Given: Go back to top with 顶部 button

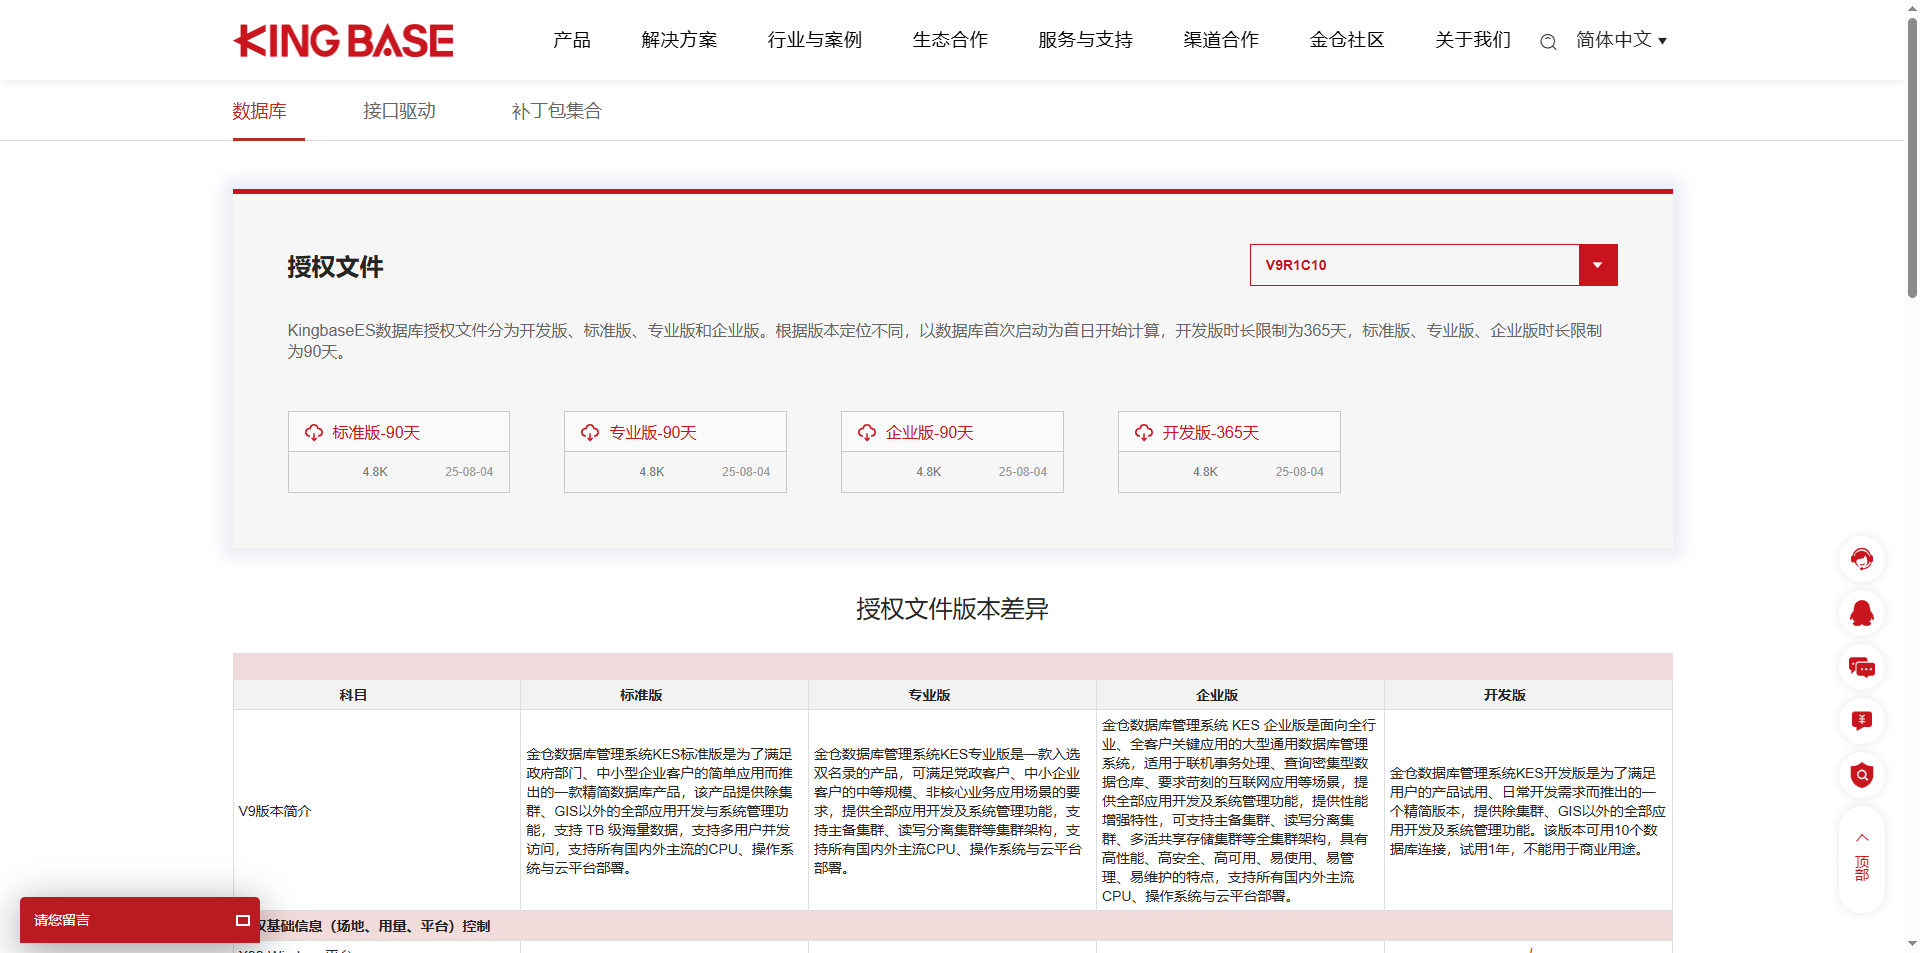Looking at the screenshot, I should (x=1862, y=858).
